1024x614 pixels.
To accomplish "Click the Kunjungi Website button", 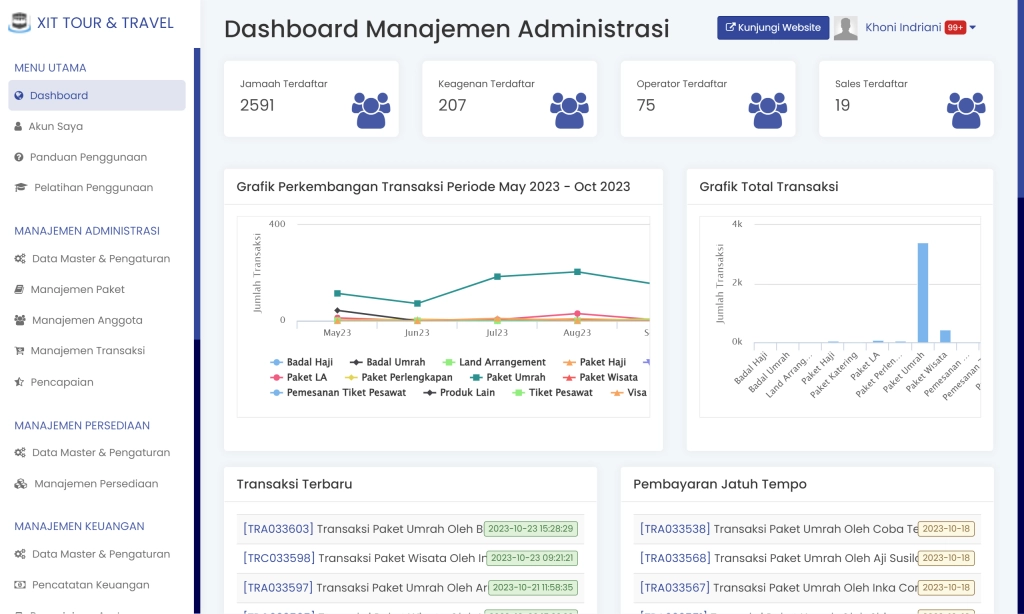I will point(773,28).
